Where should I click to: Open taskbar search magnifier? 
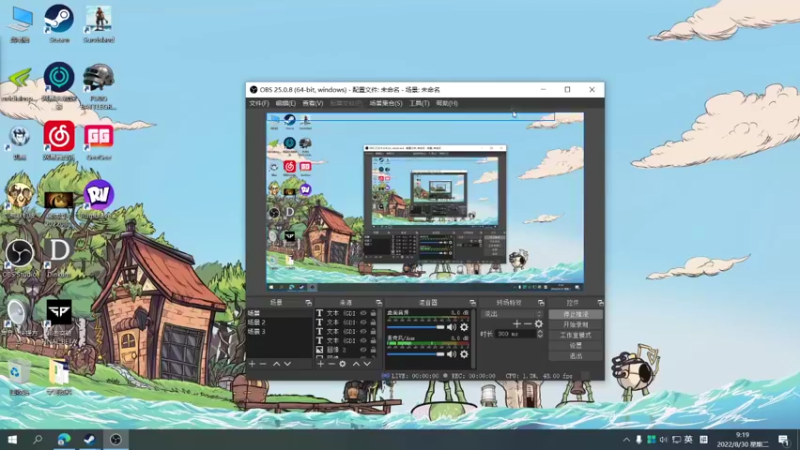tap(37, 439)
